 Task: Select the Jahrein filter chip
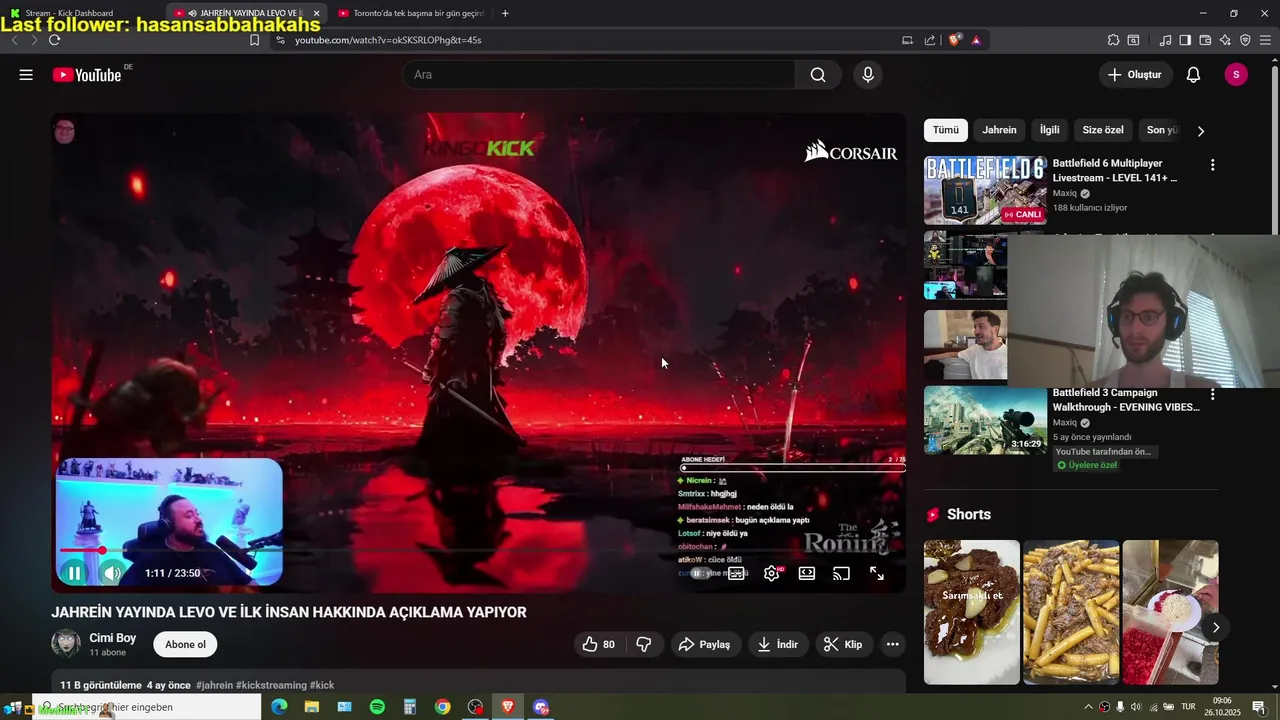point(999,130)
